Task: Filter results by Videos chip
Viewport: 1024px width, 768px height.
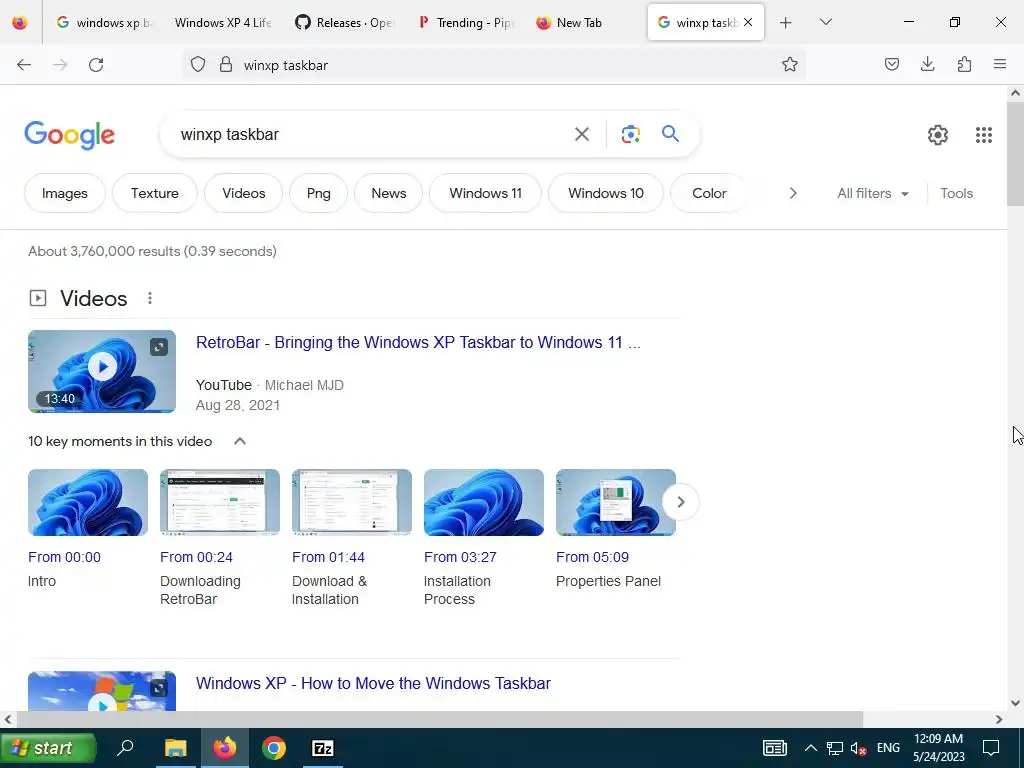Action: (244, 193)
